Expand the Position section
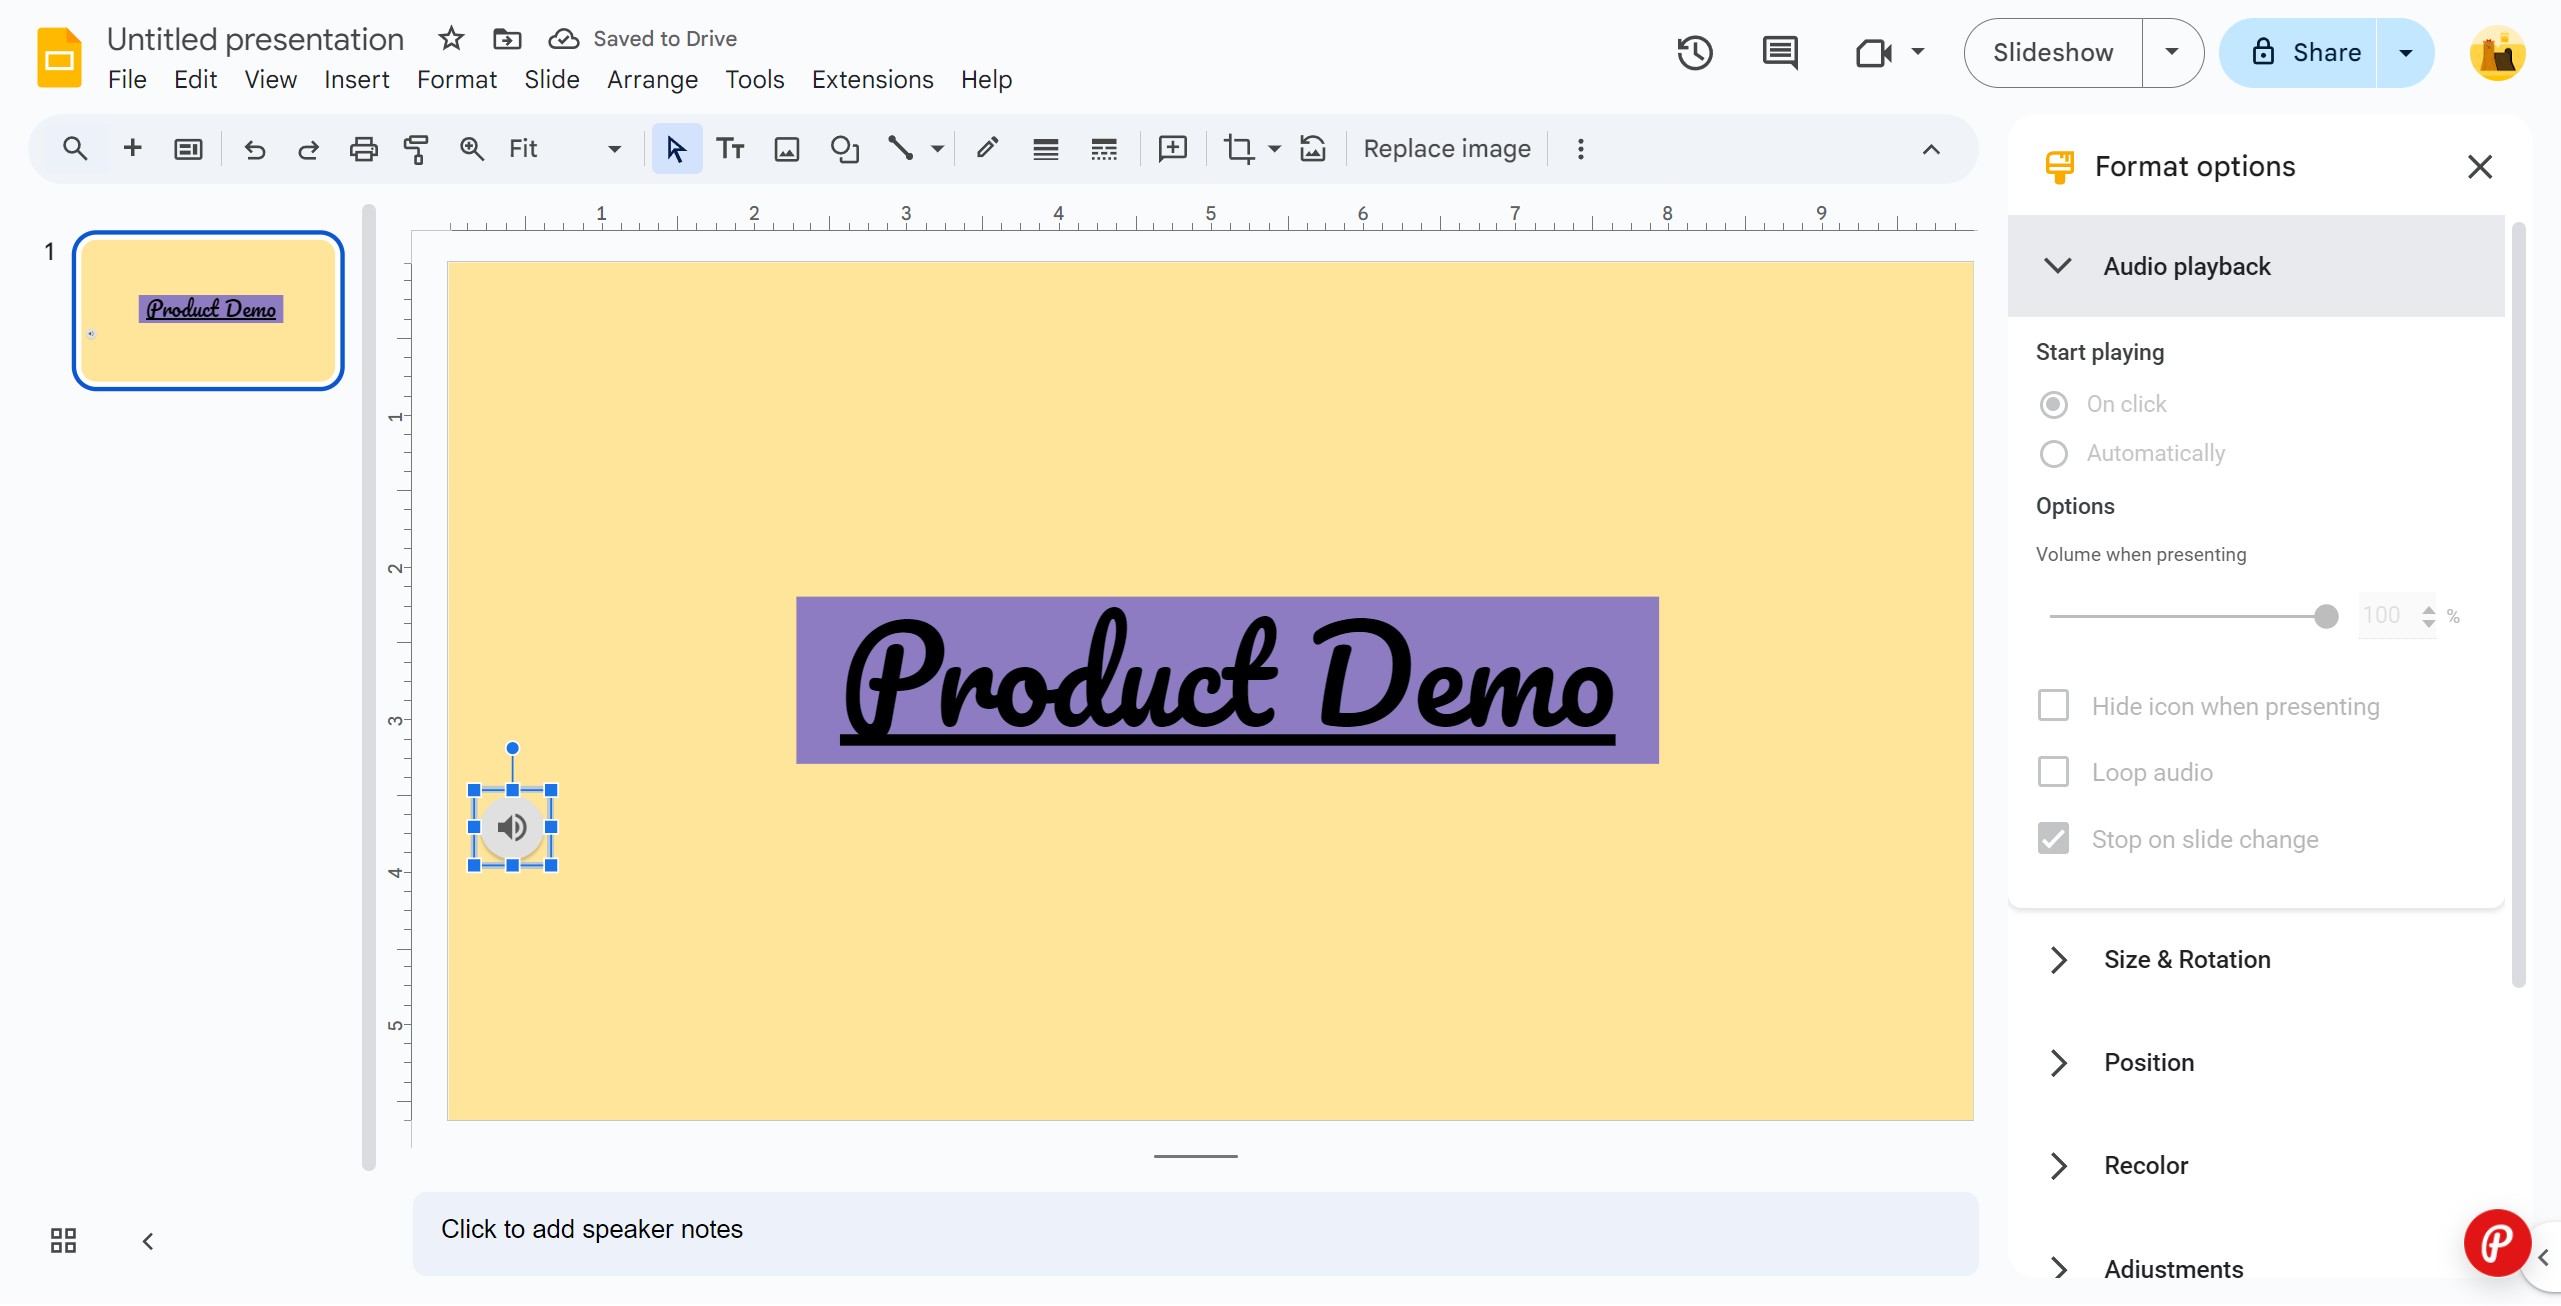 (2256, 1063)
